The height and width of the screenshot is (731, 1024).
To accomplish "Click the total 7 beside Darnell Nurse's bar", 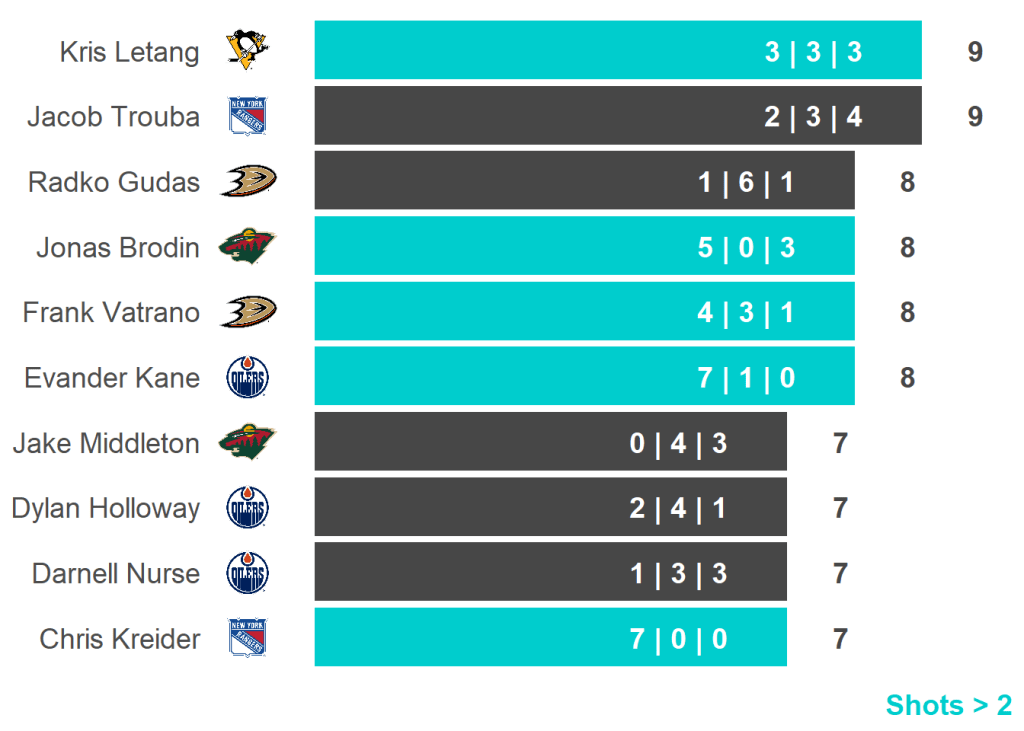I will [x=840, y=574].
